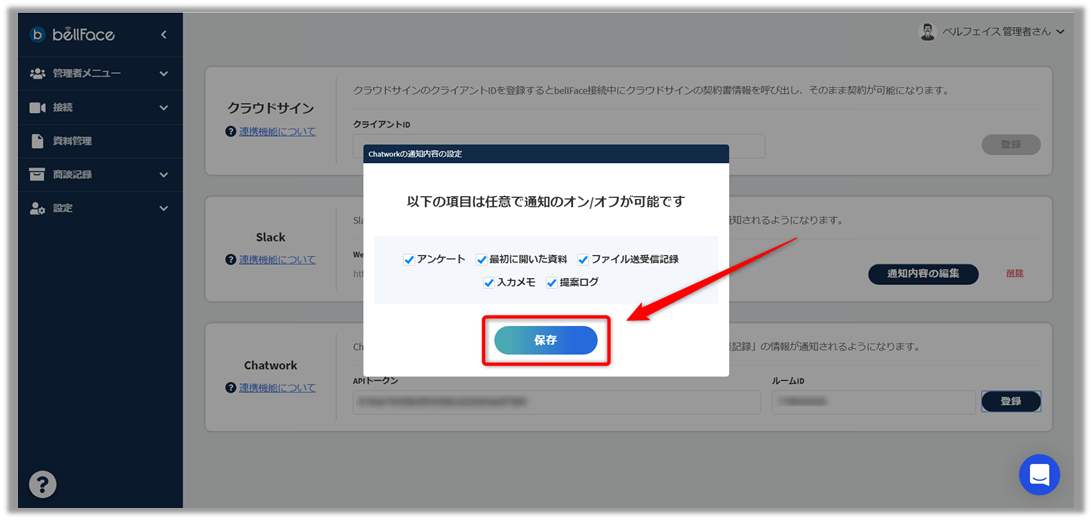Click the クラウドサイン help question icon
This screenshot has width=1092, height=520.
point(231,132)
